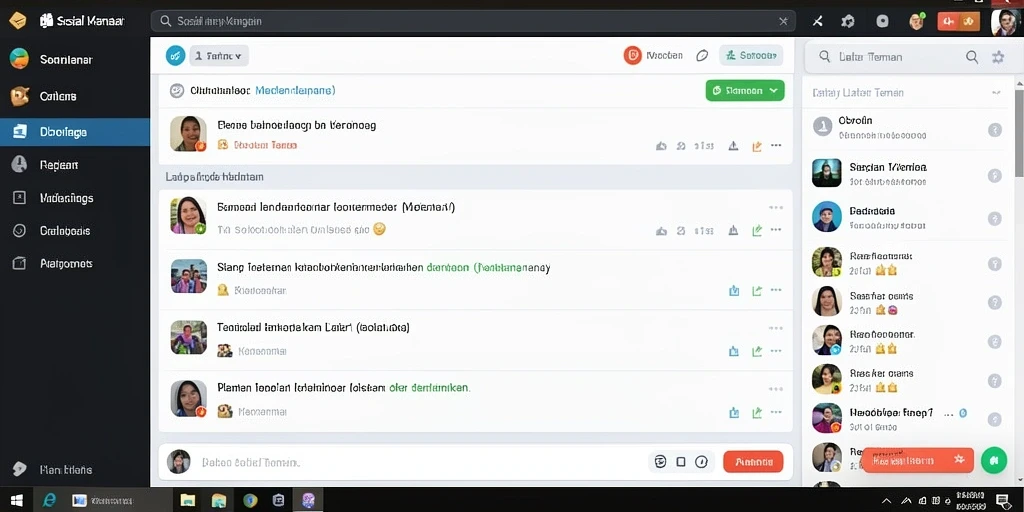Click status badge beside Obrolin contact
The image size is (1024, 512).
pyautogui.click(x=995, y=130)
